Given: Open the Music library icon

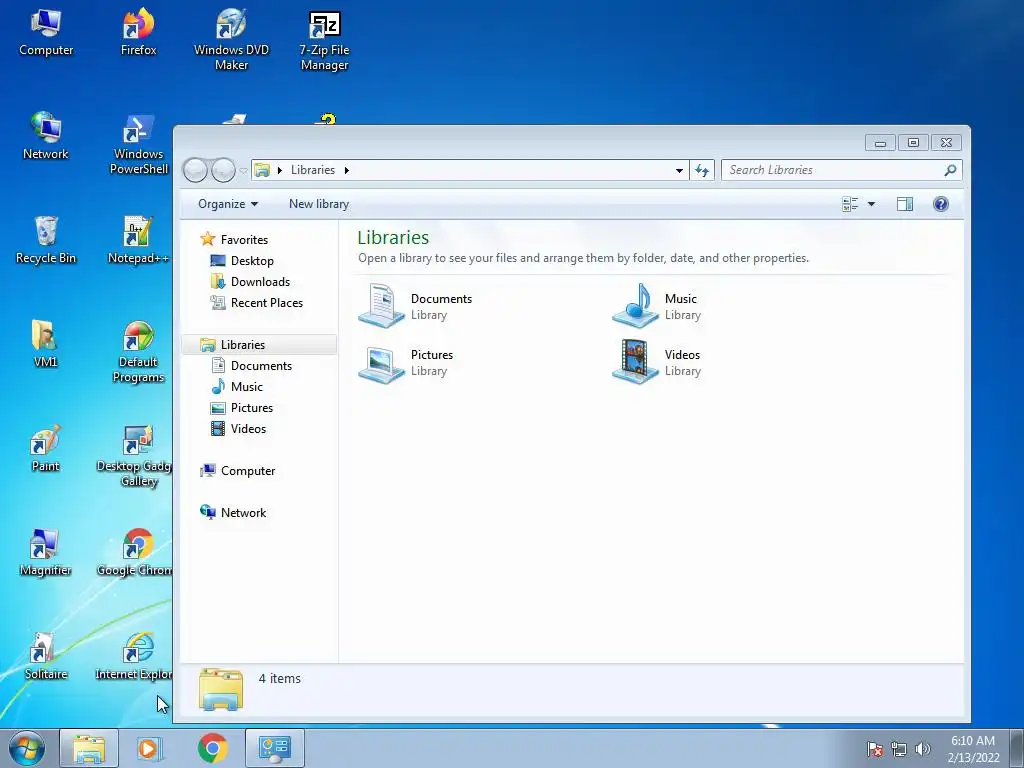Looking at the screenshot, I should 635,306.
